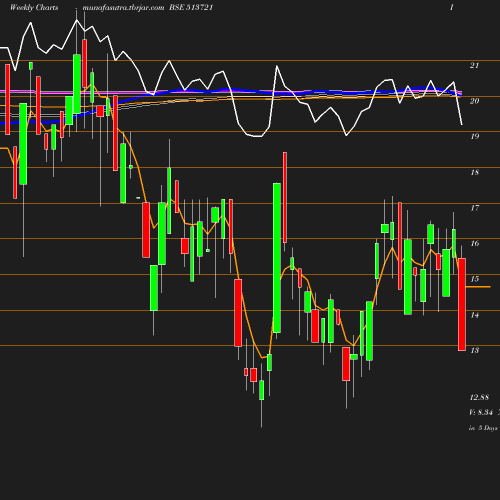Select the 15 price axis label
The height and width of the screenshot is (500, 500).
tap(475, 279)
